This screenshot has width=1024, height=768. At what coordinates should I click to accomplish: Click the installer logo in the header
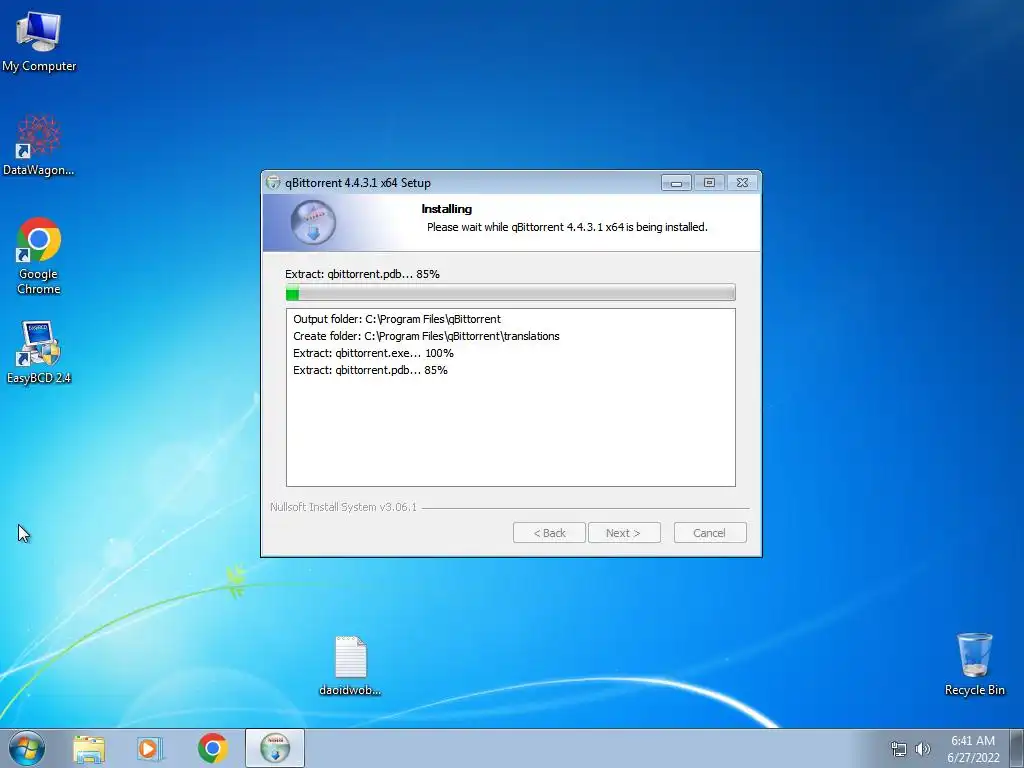coord(313,223)
